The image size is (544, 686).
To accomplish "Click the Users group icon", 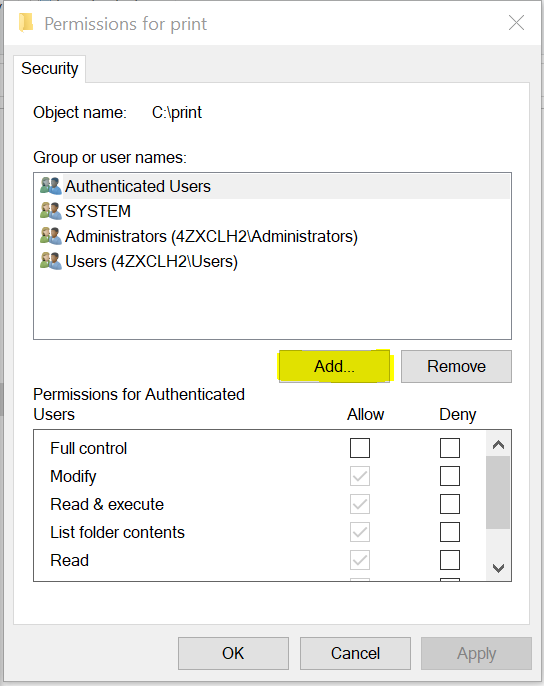I will [x=50, y=261].
